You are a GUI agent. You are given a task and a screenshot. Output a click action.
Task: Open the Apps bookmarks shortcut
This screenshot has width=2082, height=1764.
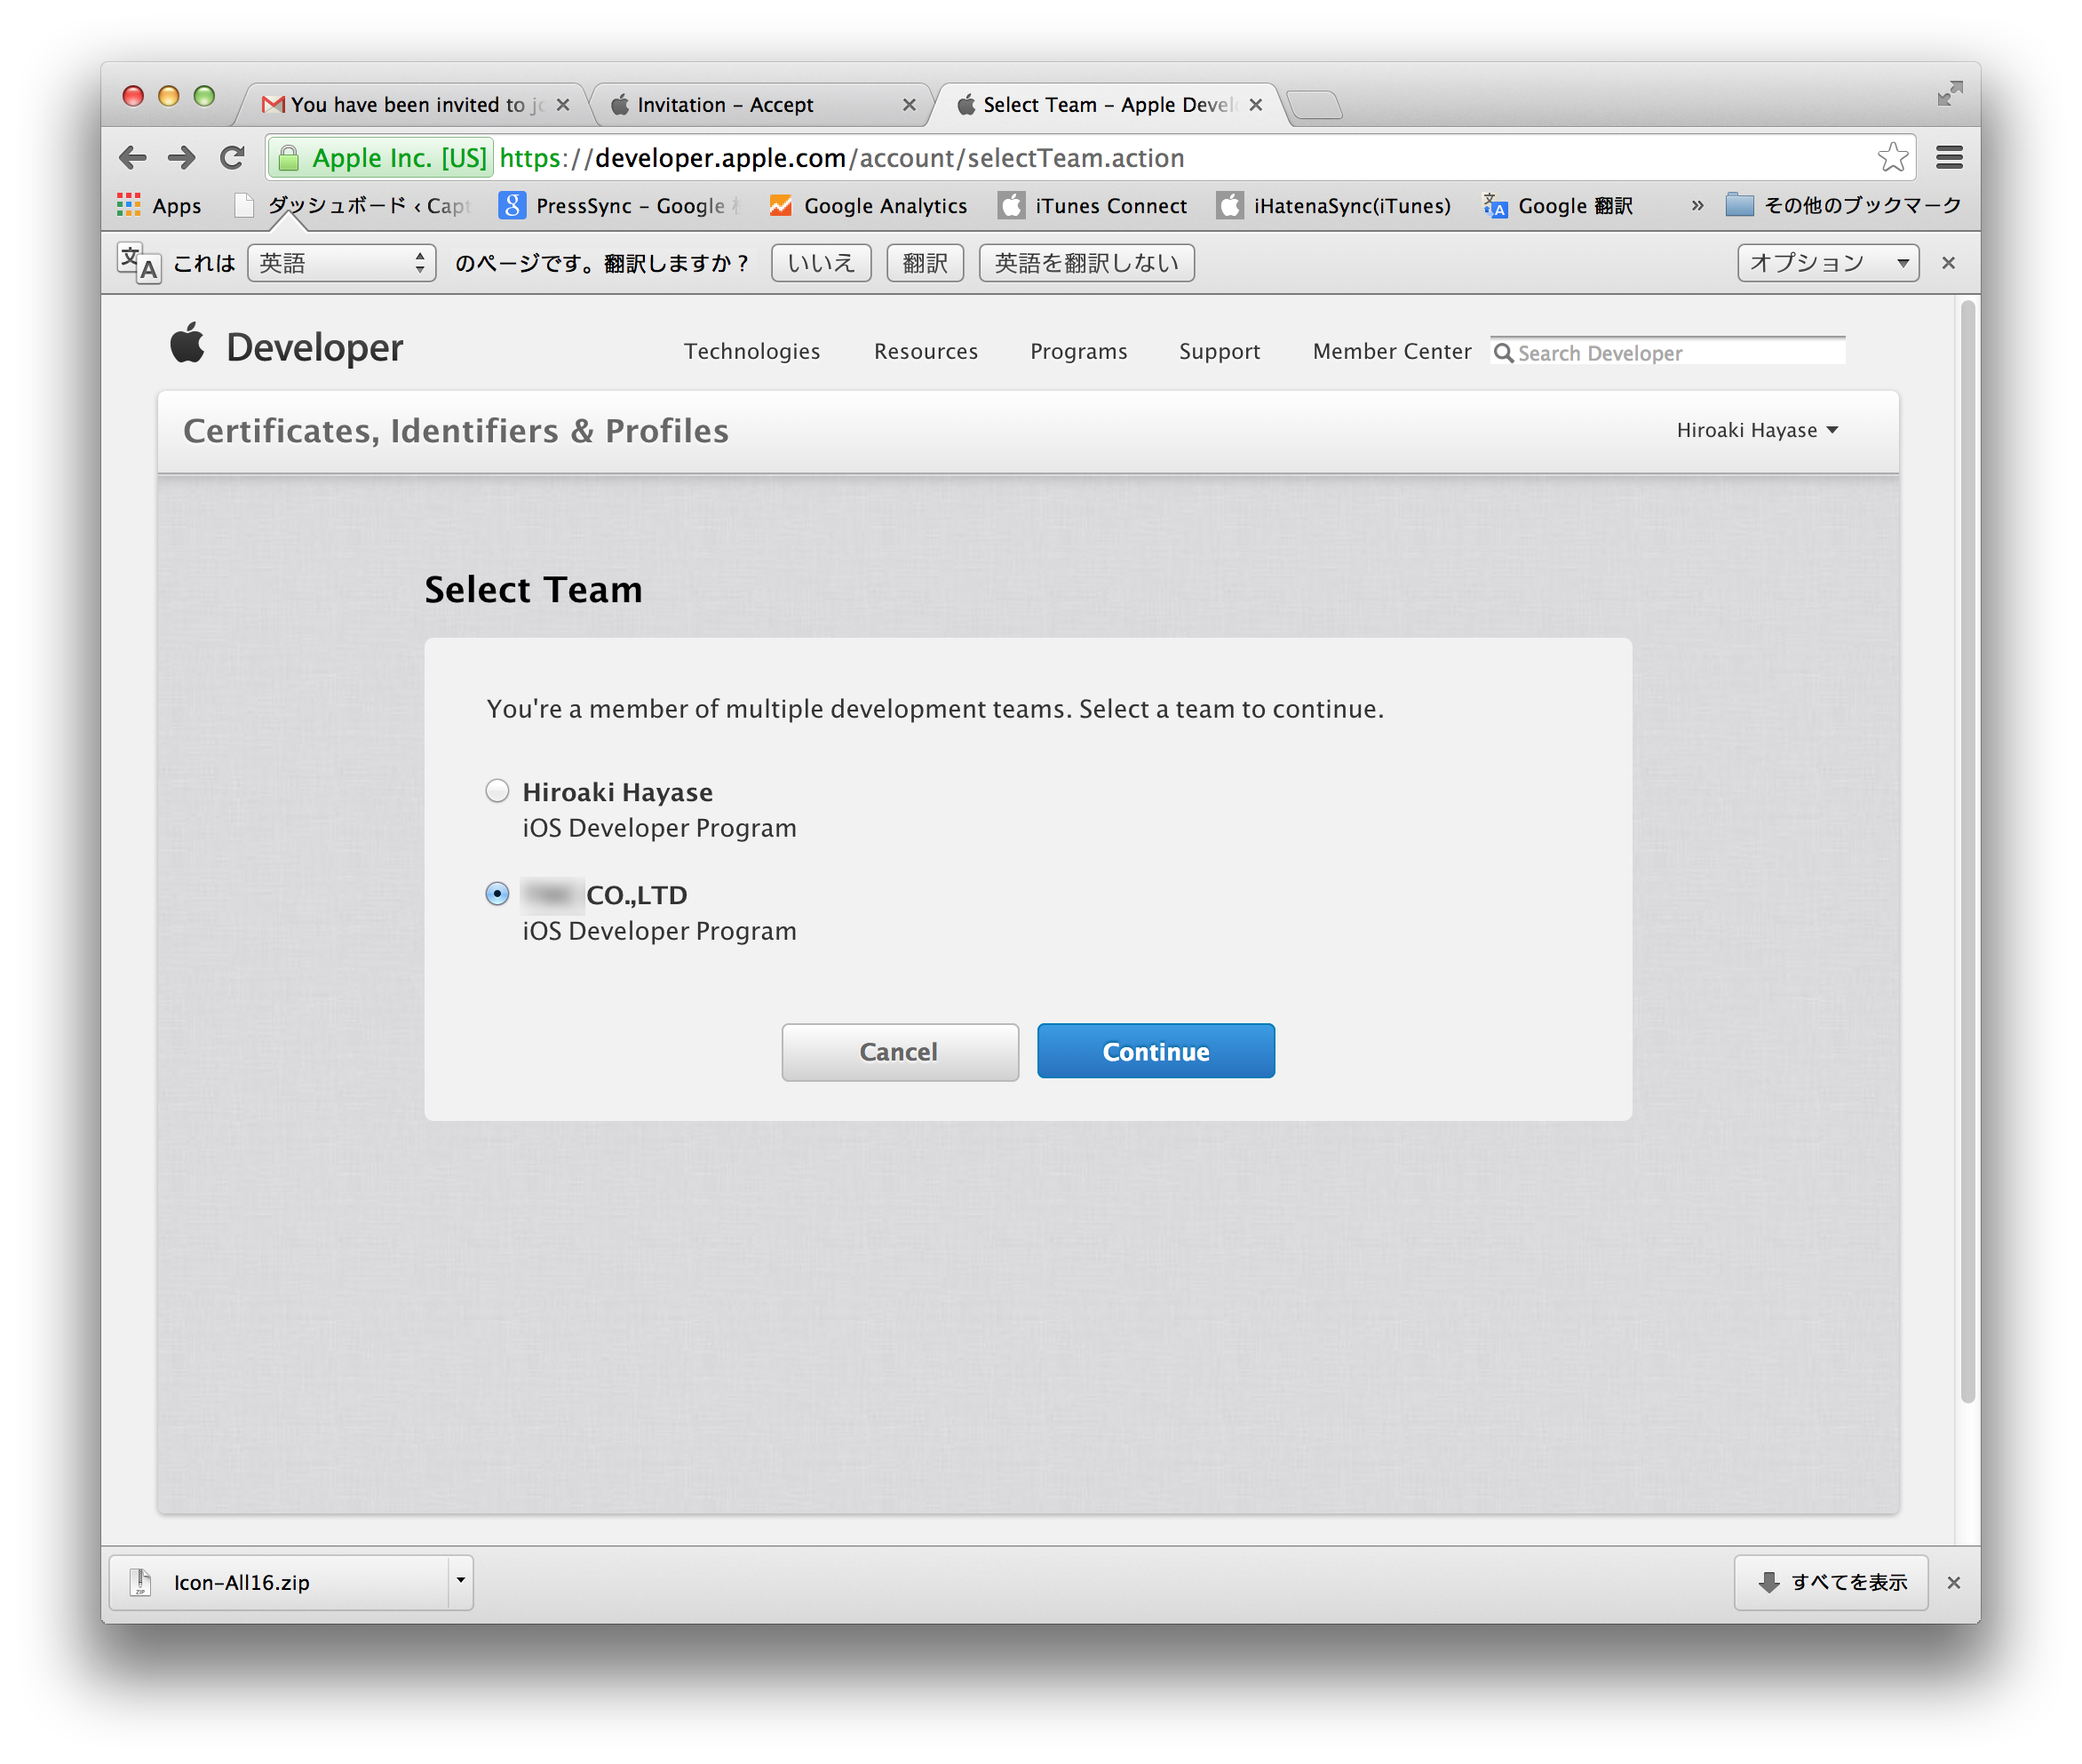tap(159, 206)
